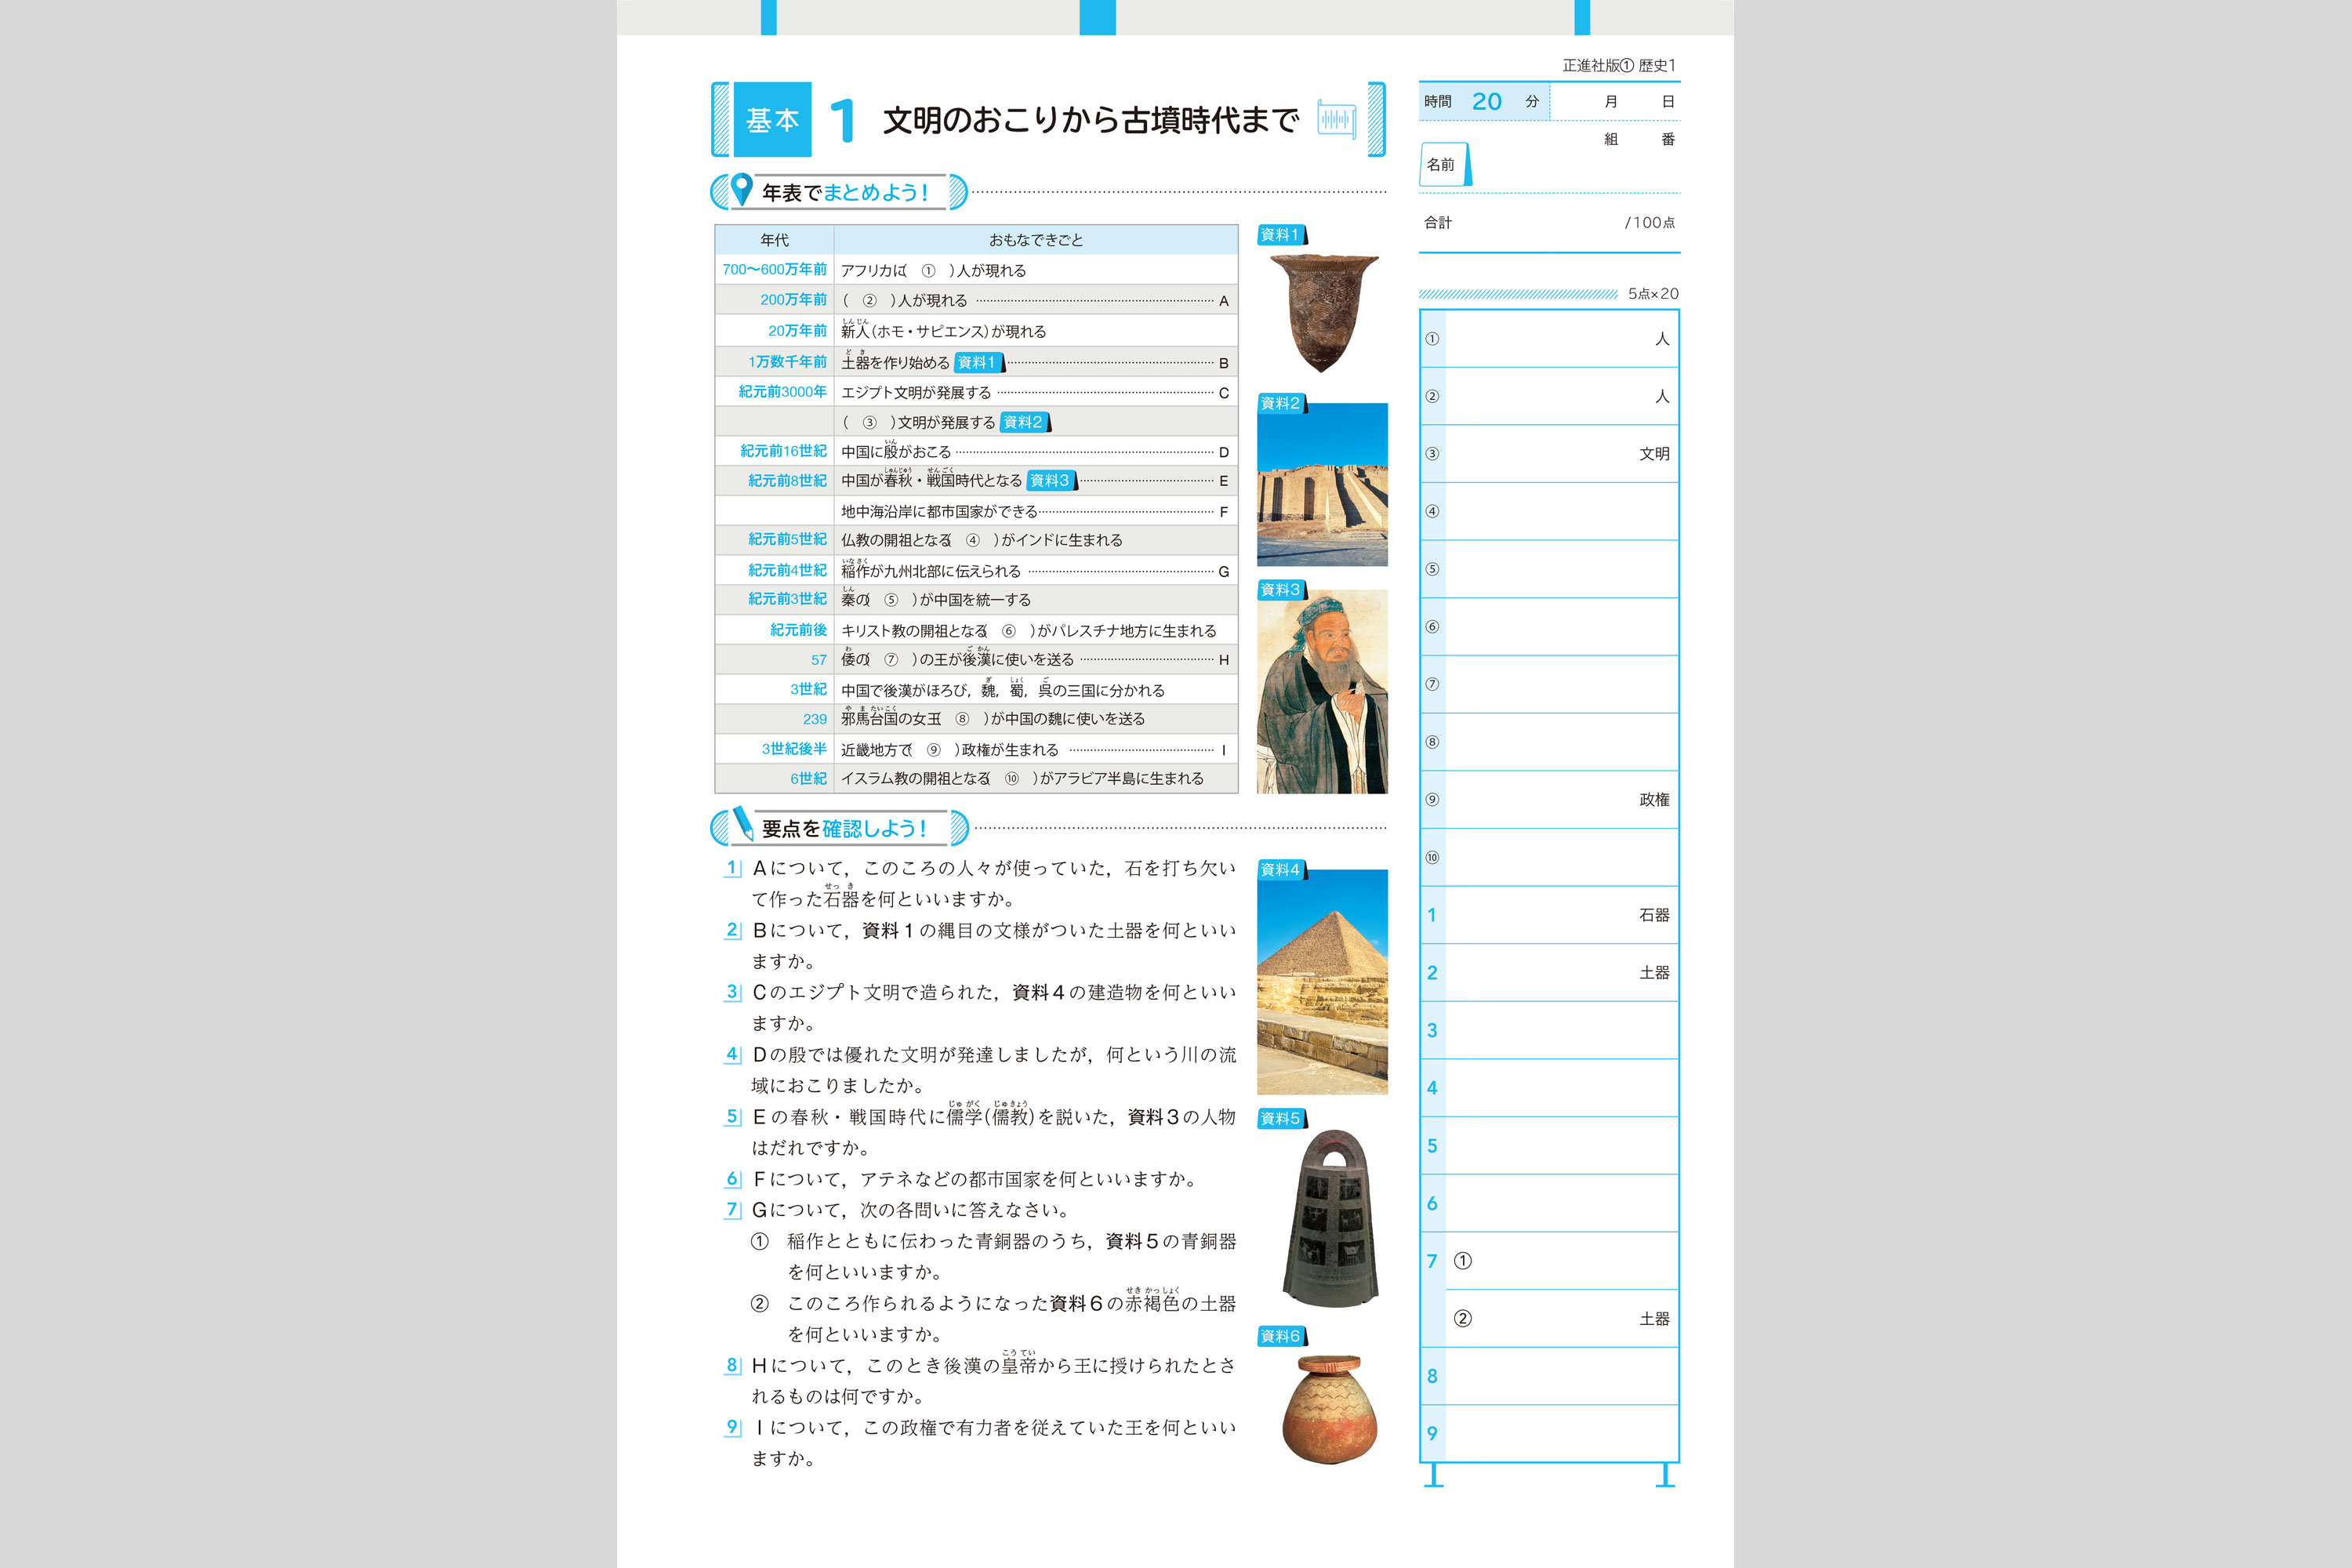This screenshot has height=1568, width=2352.
Task: Click the scroll icon beside the worksheet title
Action: click(x=1336, y=120)
